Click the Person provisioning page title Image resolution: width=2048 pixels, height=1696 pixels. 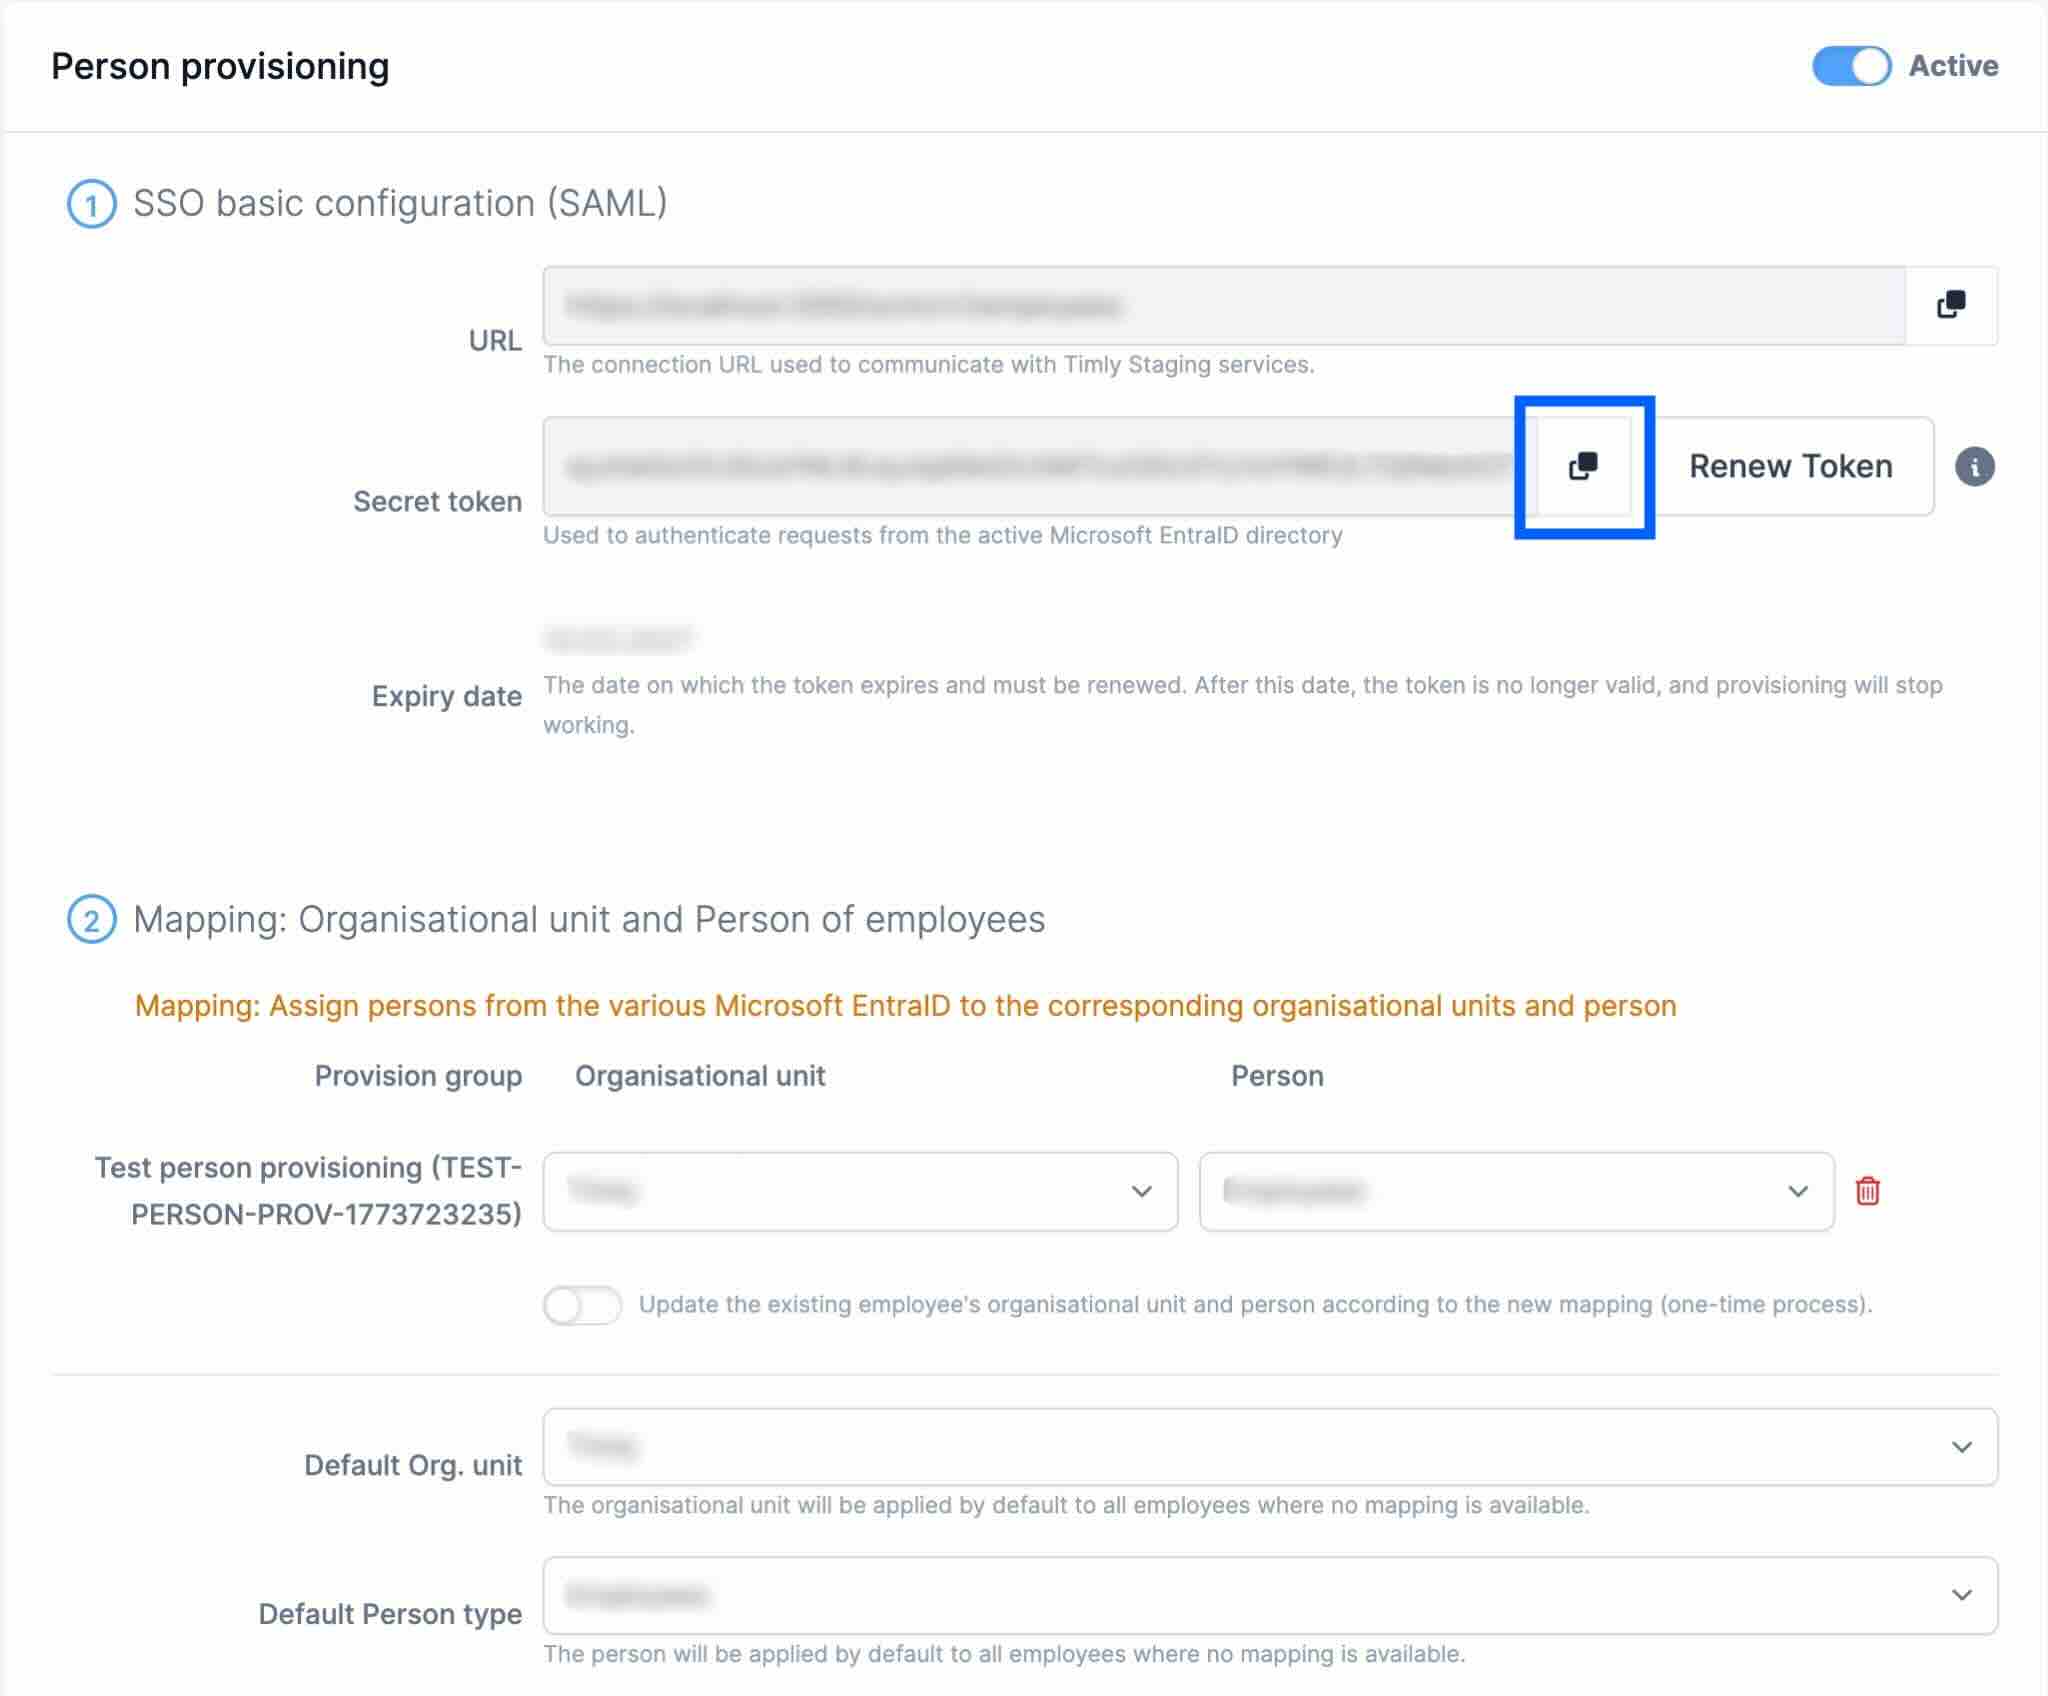tap(220, 67)
